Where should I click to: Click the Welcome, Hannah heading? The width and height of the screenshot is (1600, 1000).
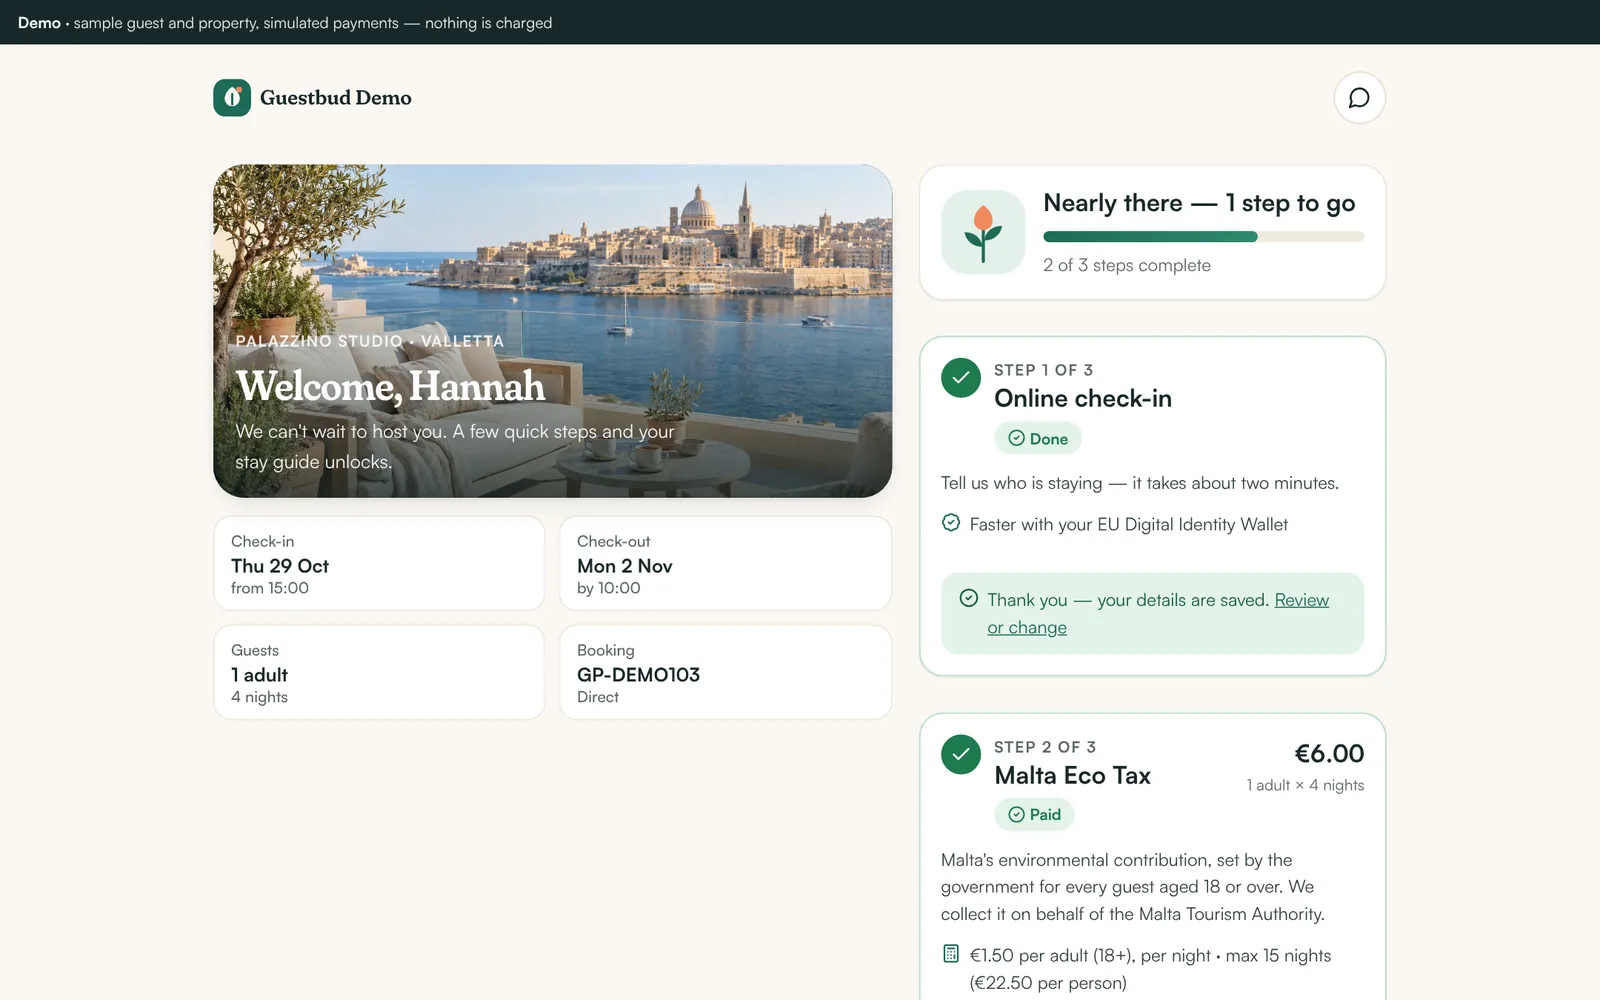(x=391, y=387)
